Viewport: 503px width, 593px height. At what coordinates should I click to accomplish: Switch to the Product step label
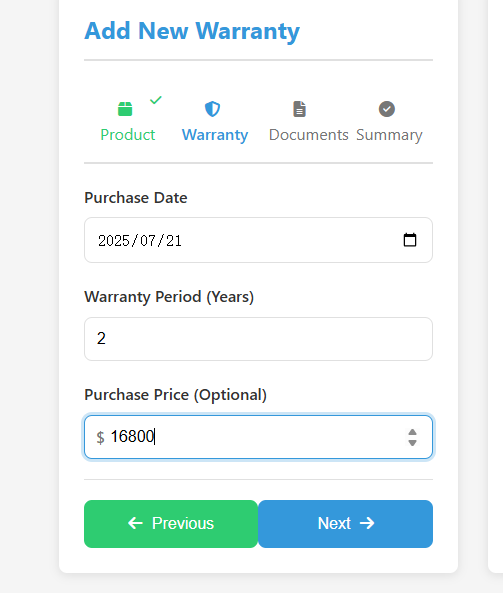click(128, 135)
